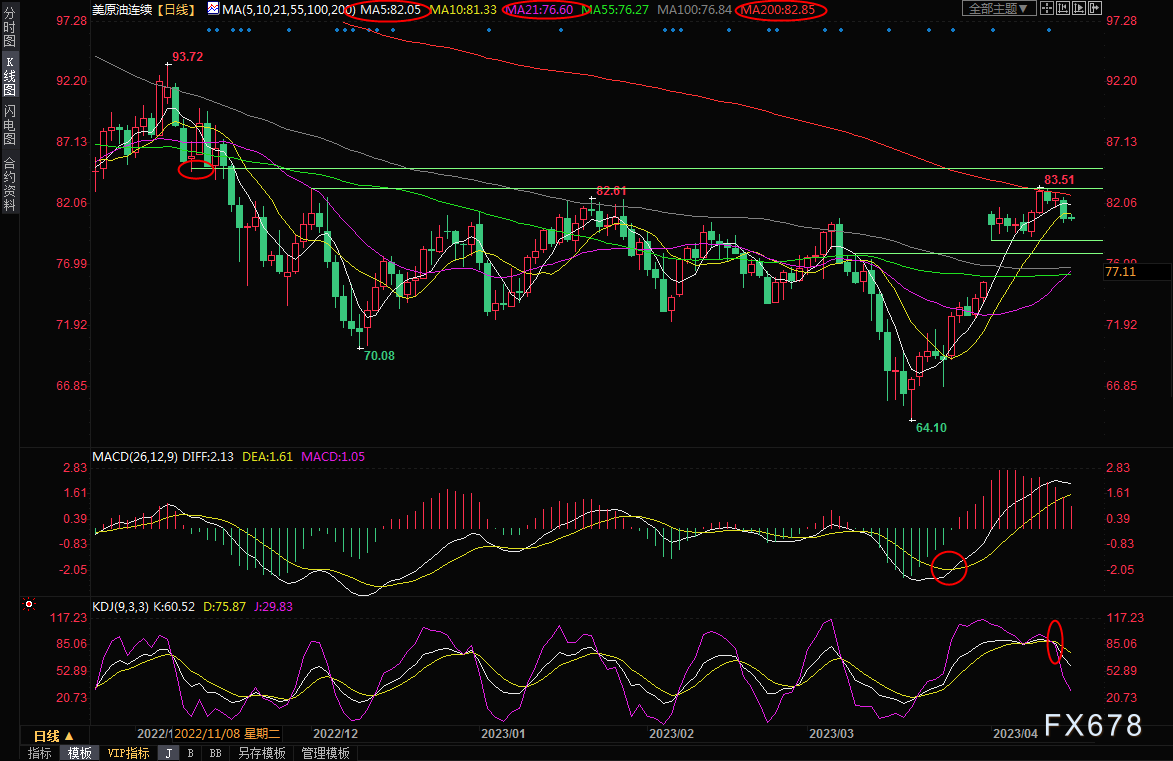The image size is (1173, 761).
Task: Select the B template button
Action: click(191, 753)
